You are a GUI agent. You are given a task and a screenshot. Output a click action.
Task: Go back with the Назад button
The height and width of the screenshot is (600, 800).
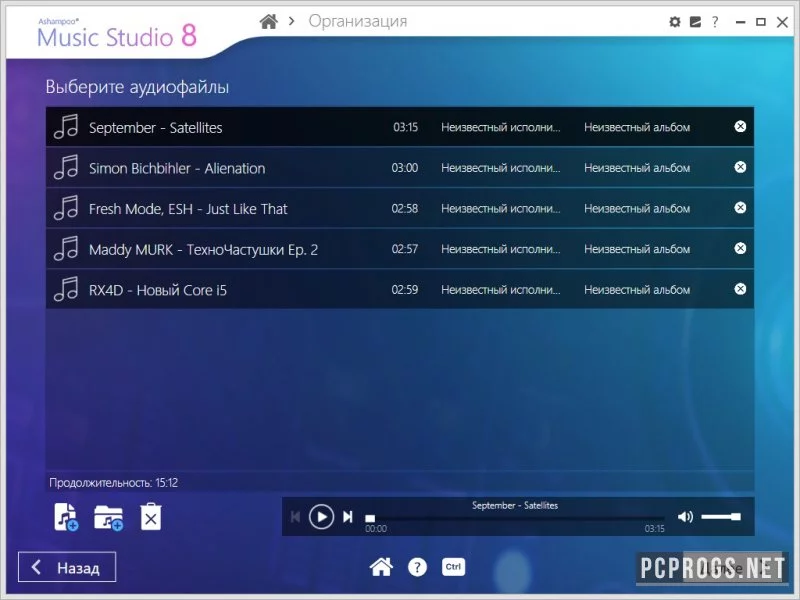(67, 567)
